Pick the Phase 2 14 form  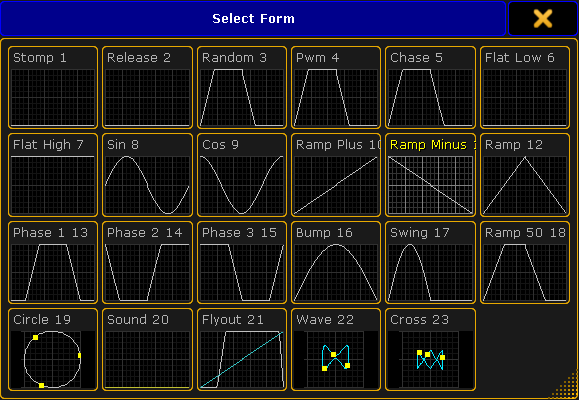(x=147, y=262)
